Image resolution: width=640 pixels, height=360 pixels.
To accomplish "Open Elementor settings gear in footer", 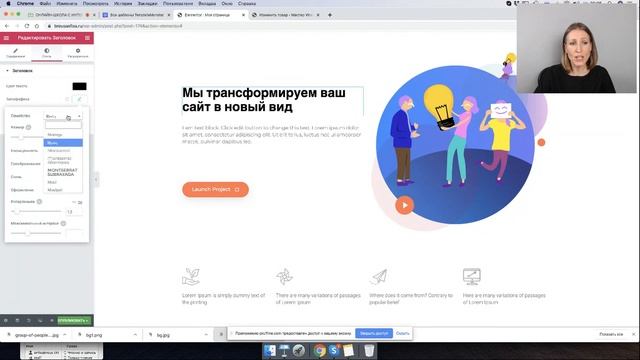I will pyautogui.click(x=6, y=320).
